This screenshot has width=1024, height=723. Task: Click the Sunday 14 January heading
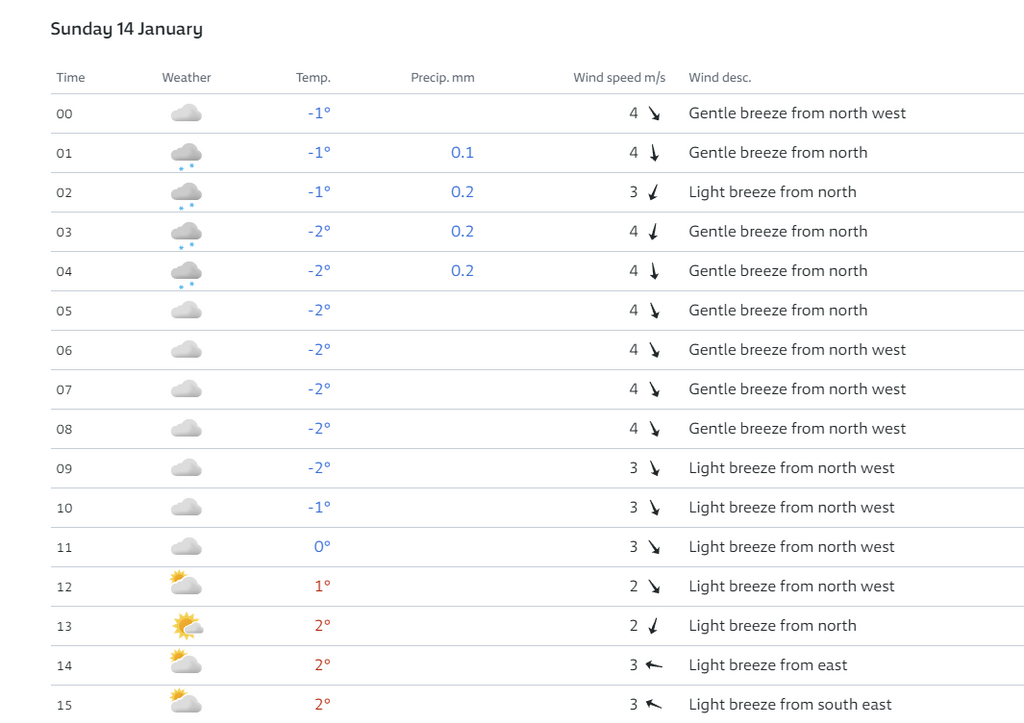127,29
